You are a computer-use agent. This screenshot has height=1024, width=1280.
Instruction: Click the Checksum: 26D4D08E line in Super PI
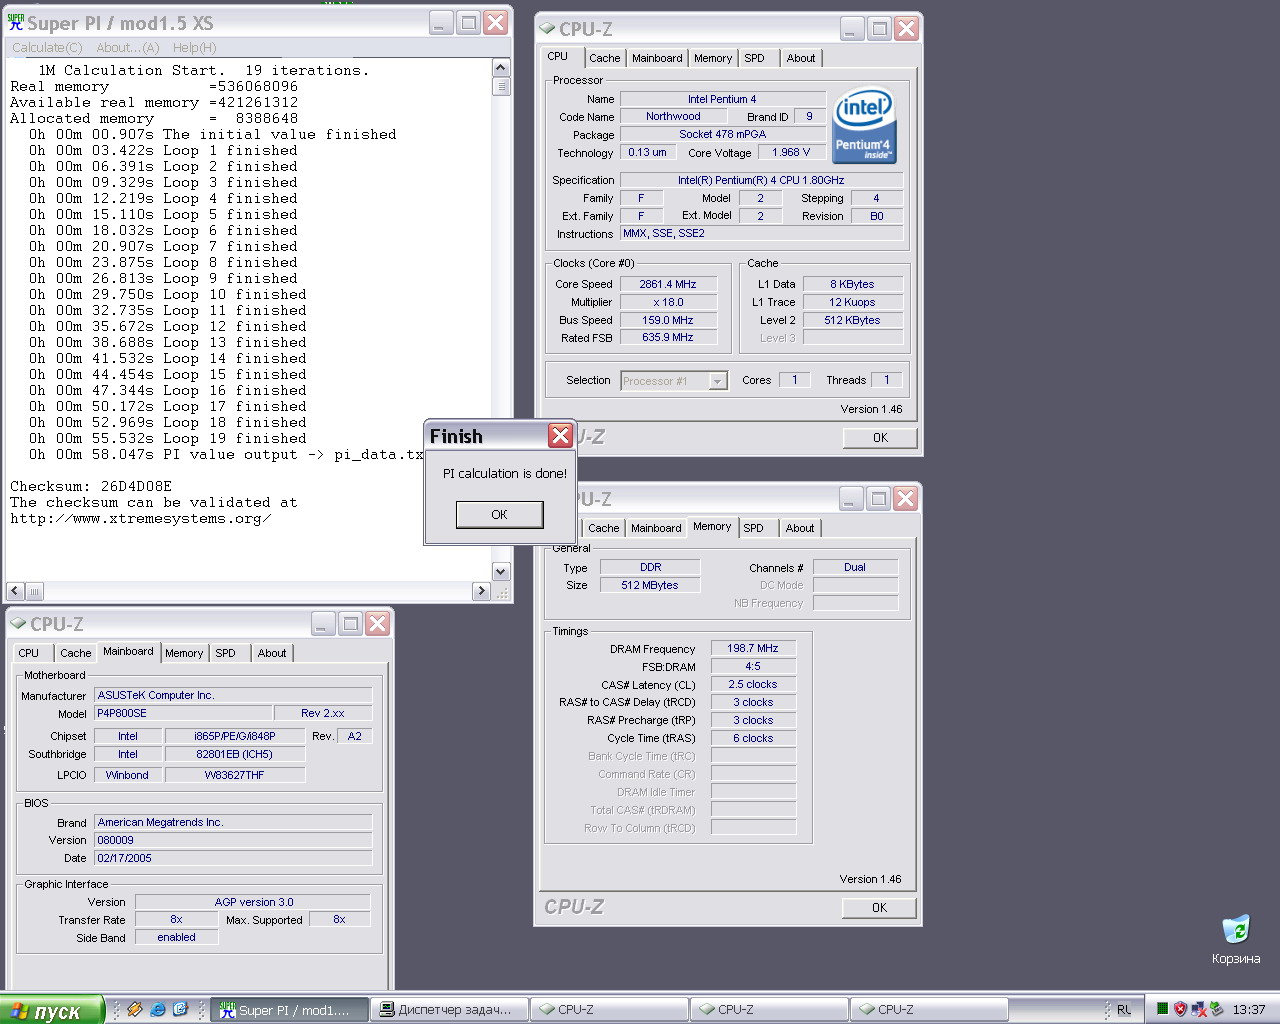coord(91,486)
